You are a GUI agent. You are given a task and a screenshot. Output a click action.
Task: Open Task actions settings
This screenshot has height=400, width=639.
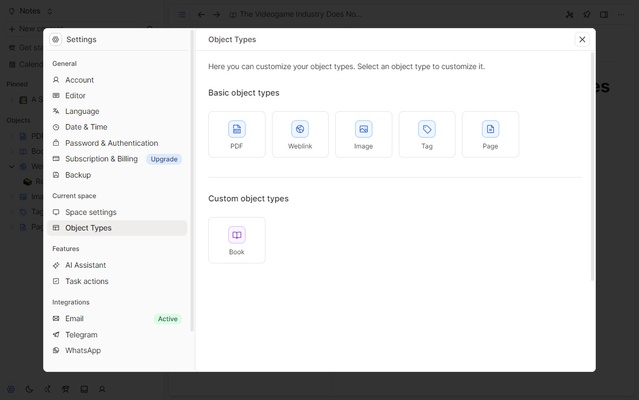point(117,281)
